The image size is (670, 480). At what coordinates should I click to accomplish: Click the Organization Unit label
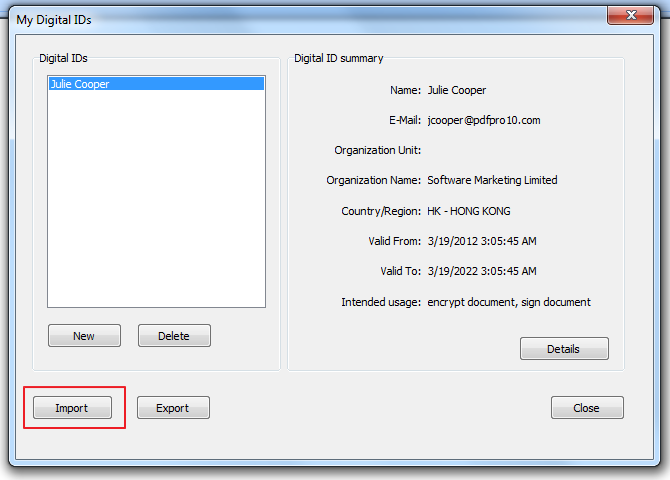[x=377, y=150]
